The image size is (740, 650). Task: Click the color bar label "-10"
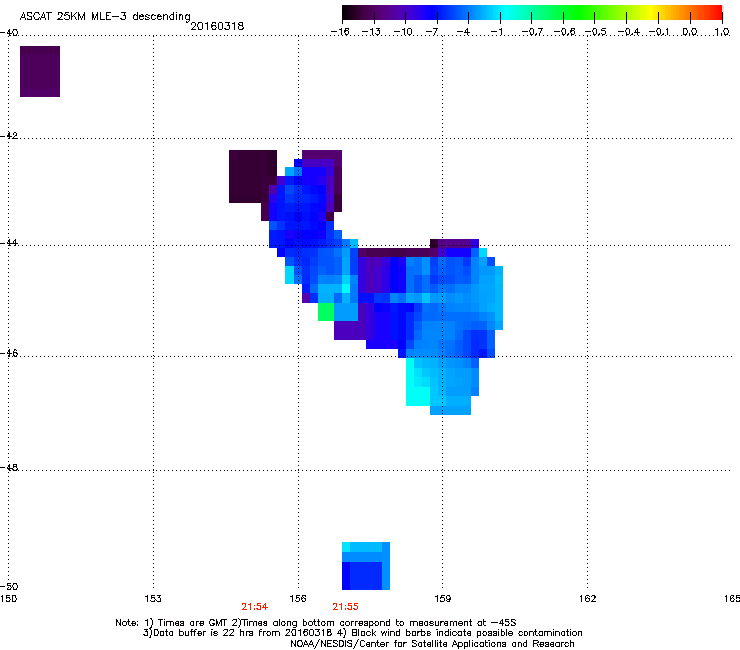click(403, 32)
